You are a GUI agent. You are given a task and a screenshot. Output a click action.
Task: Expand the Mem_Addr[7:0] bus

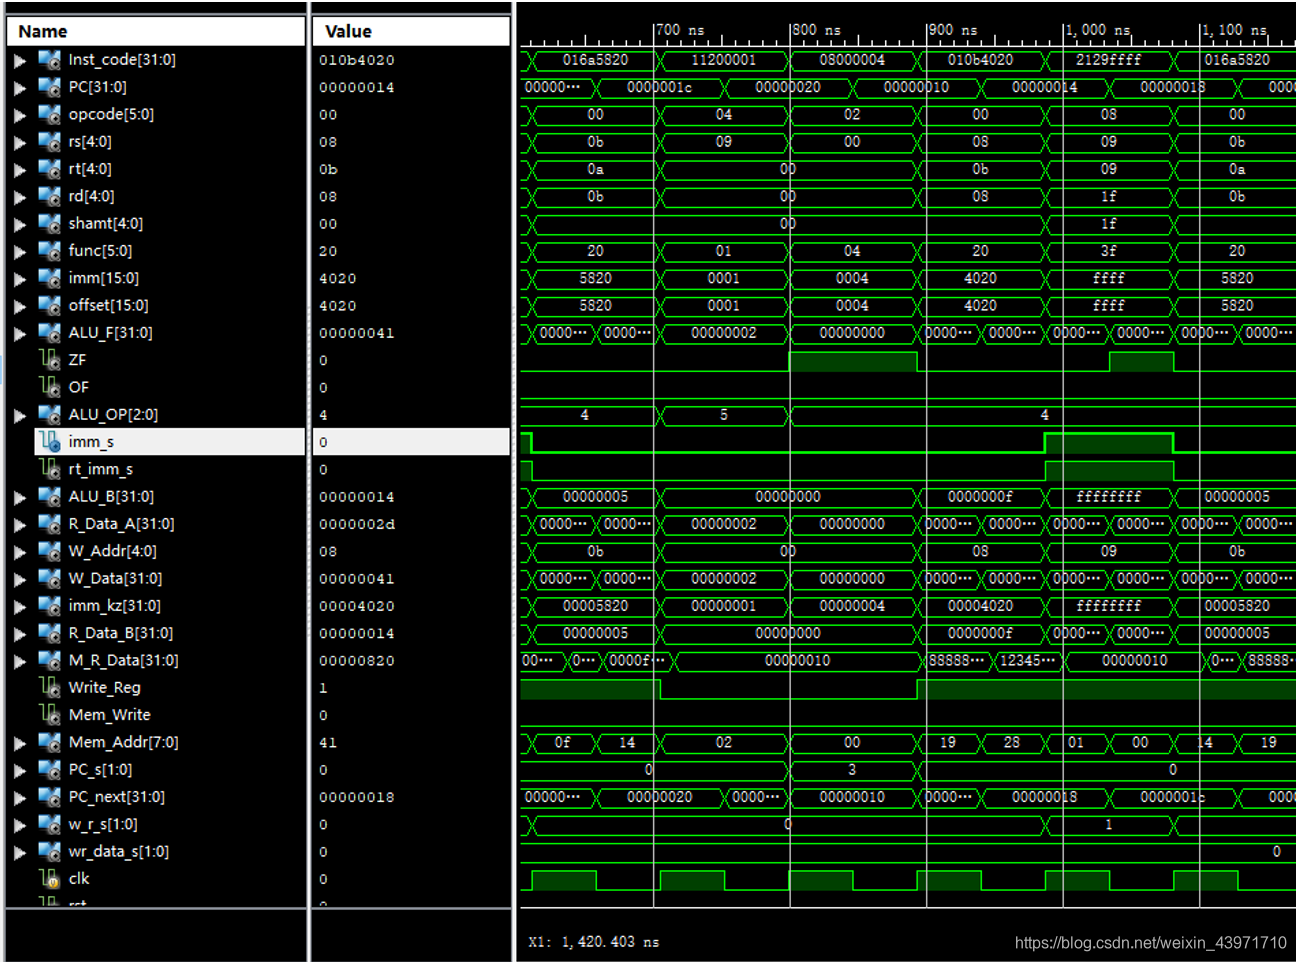[20, 743]
